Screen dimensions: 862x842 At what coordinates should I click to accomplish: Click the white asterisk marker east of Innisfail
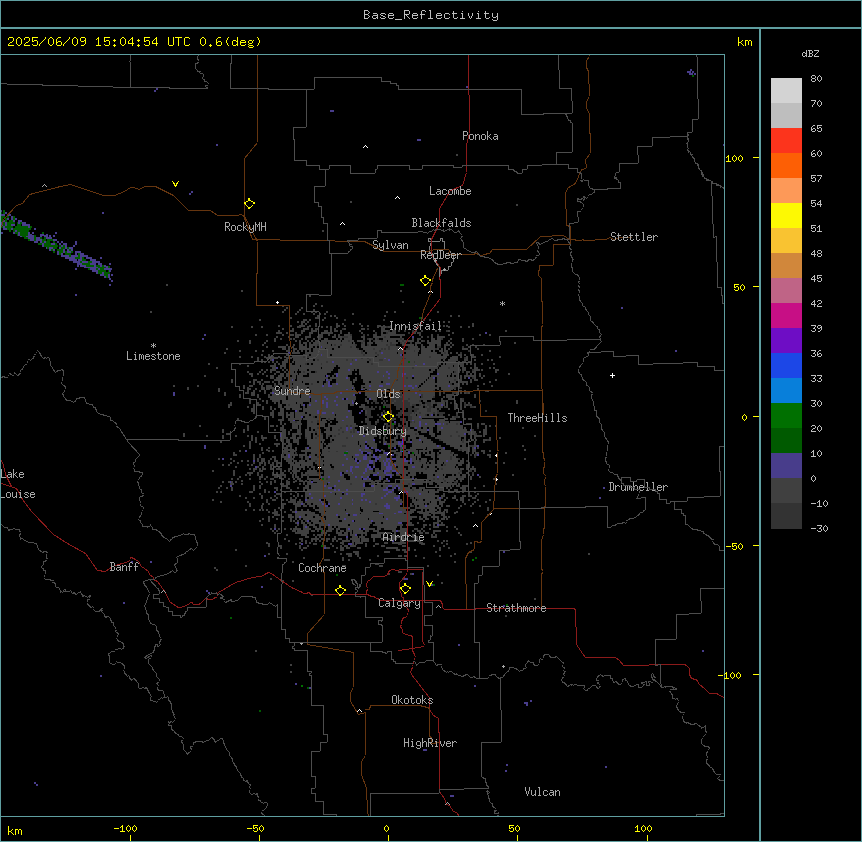(502, 303)
